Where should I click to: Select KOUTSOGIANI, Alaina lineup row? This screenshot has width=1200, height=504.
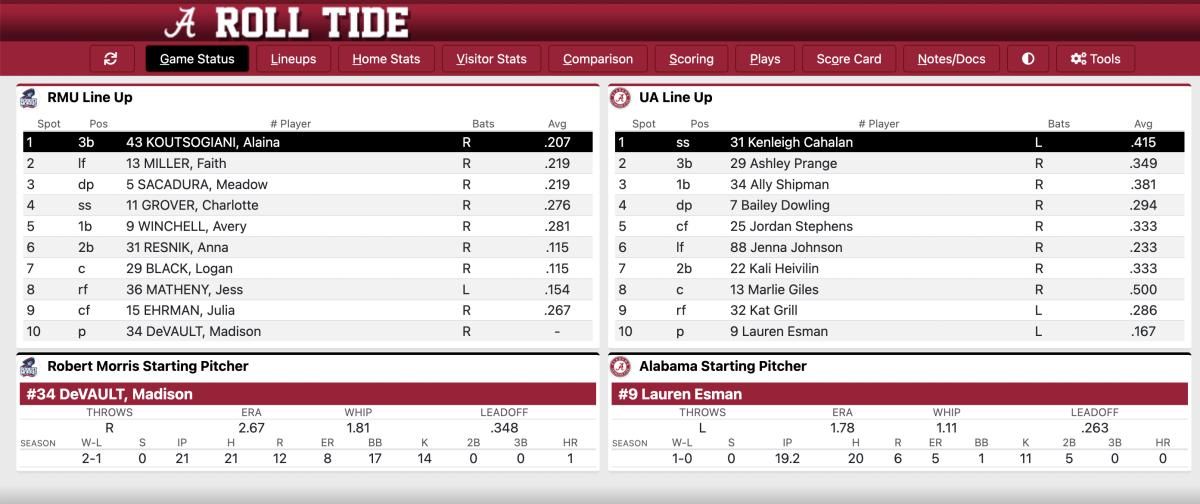click(x=308, y=142)
